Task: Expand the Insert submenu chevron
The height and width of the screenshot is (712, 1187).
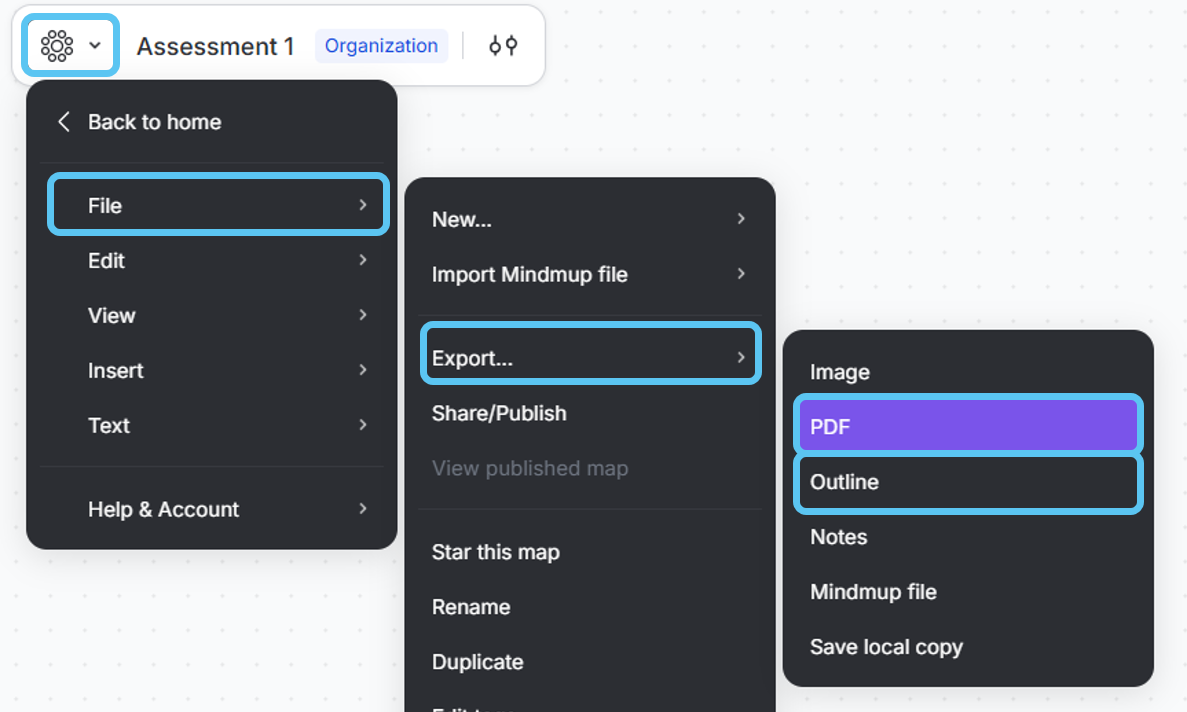Action: pos(363,369)
